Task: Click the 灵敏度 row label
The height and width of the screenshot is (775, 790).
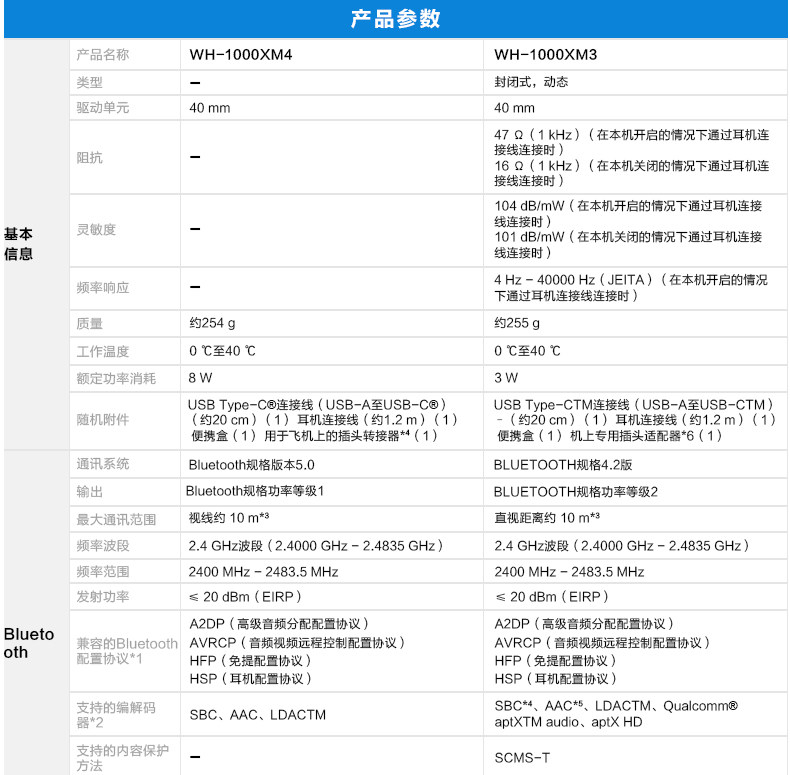Action: coord(96,229)
